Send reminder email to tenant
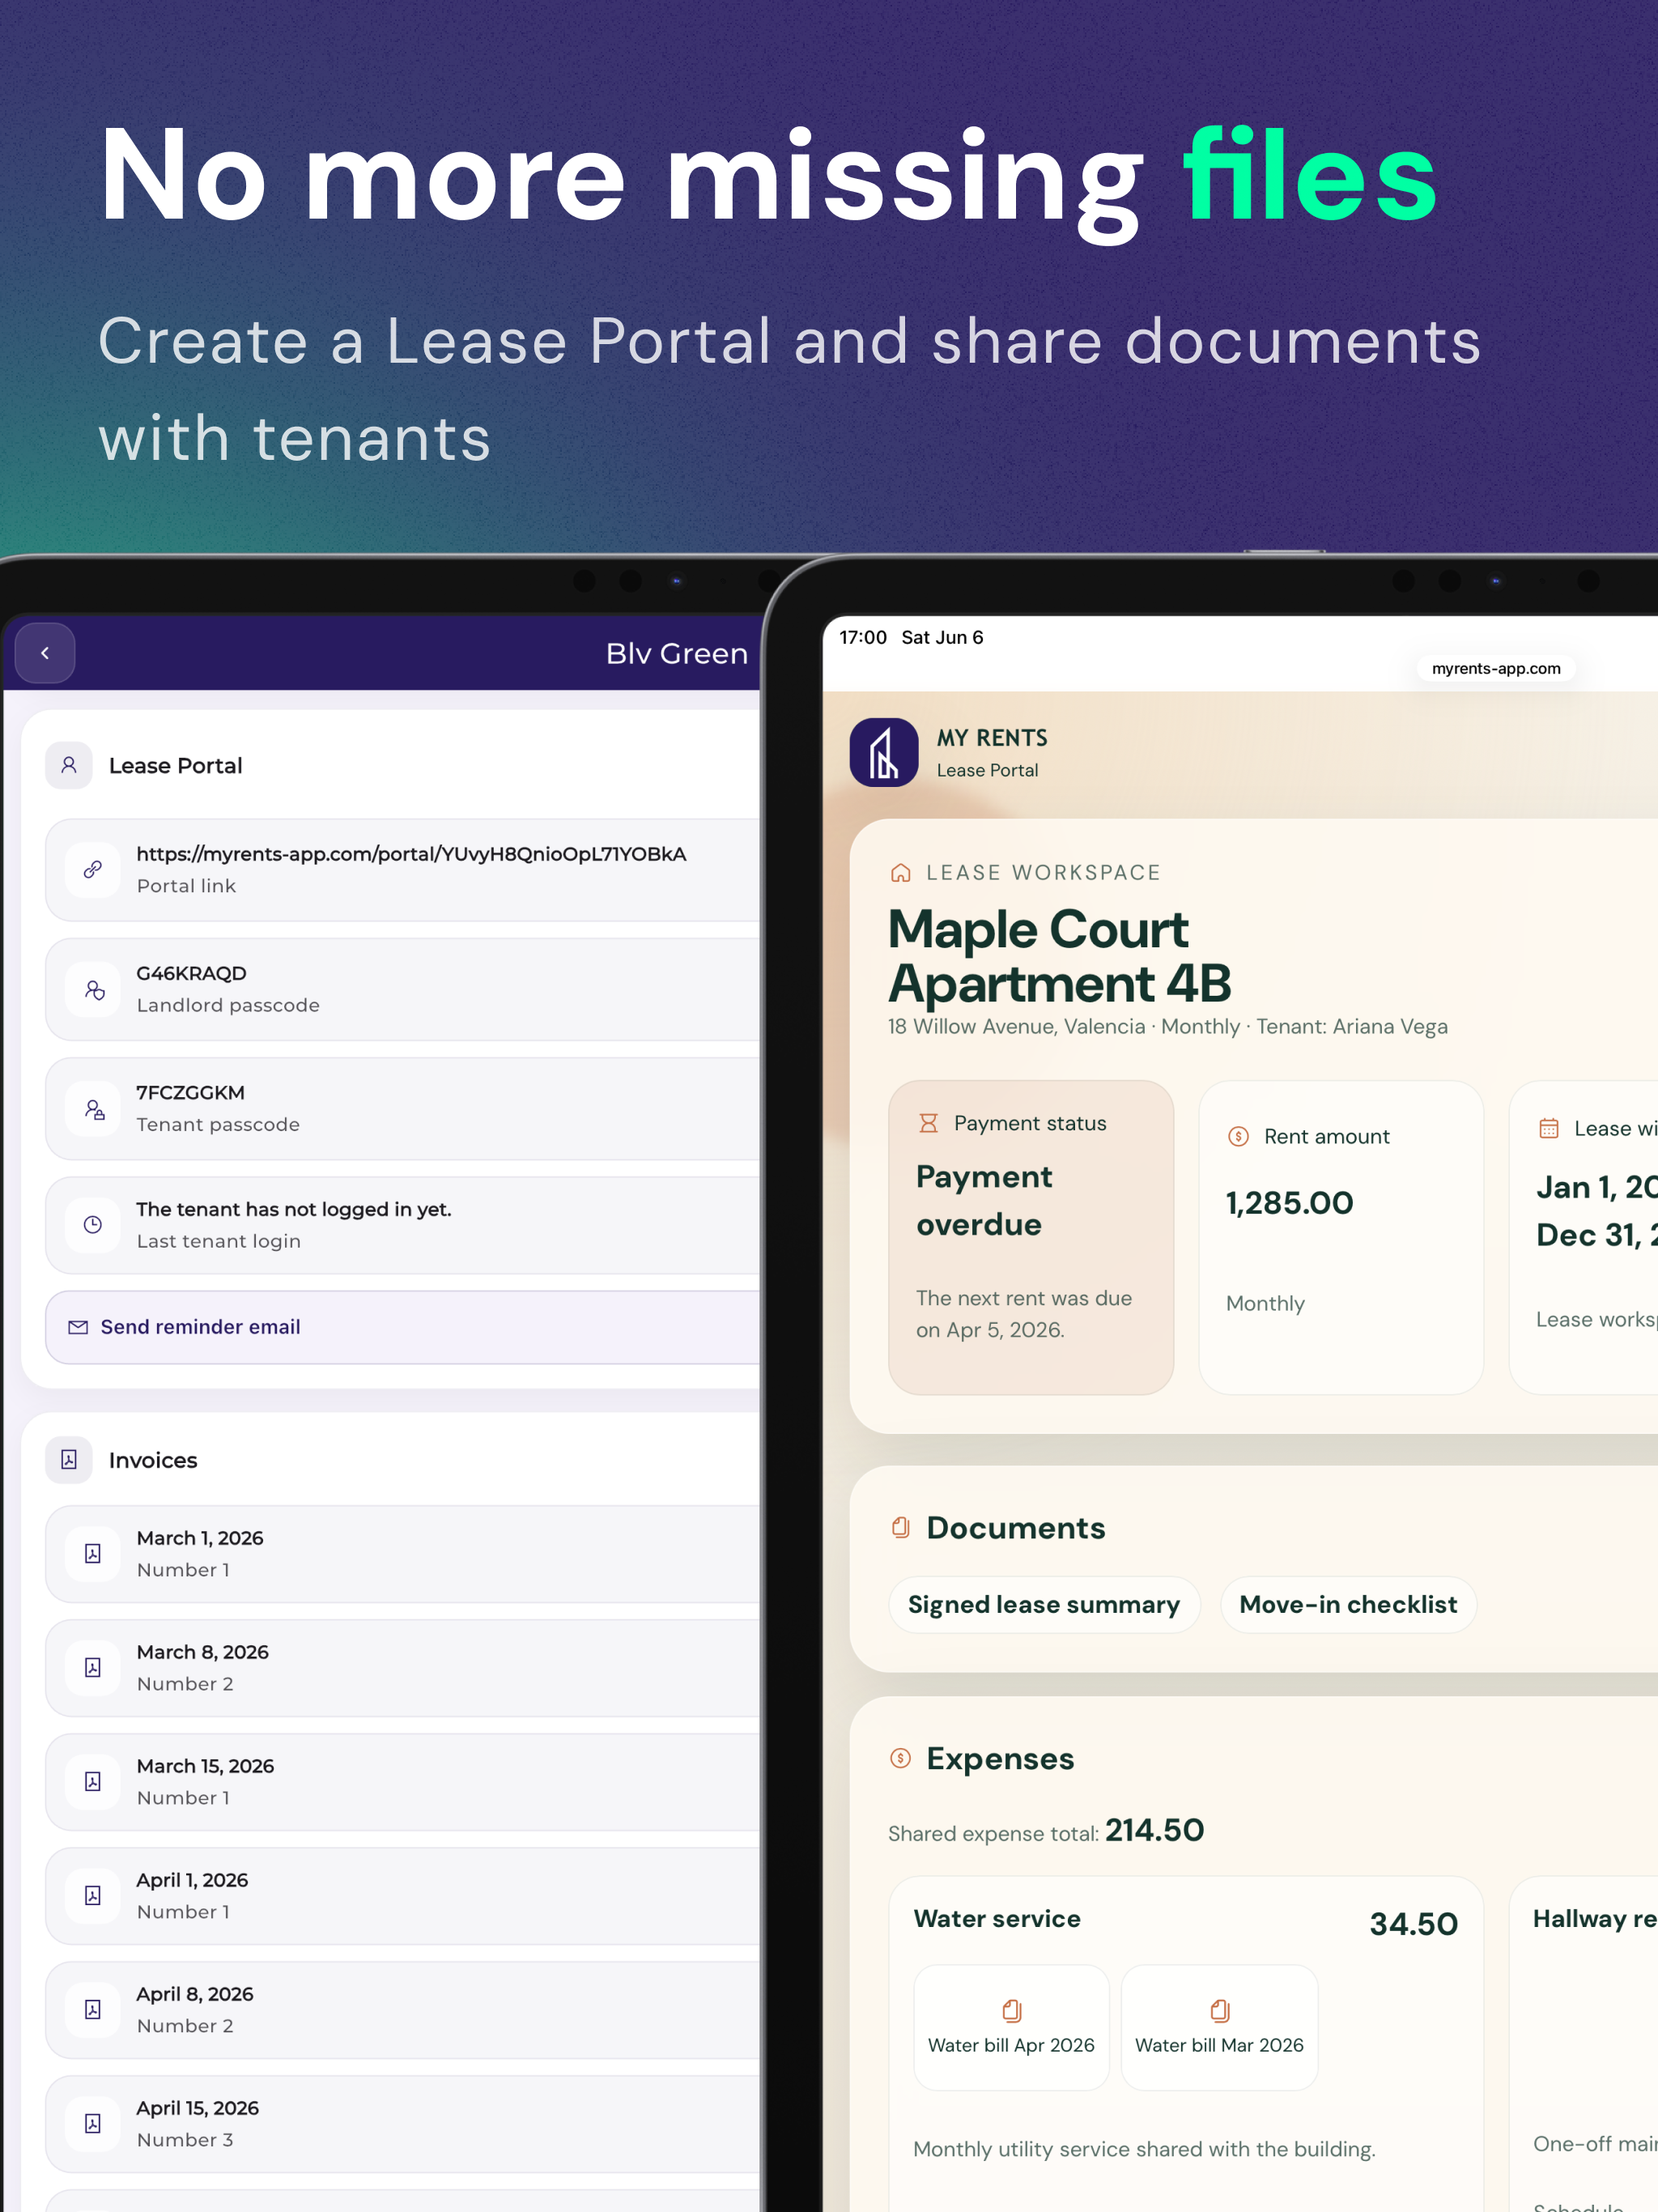The width and height of the screenshot is (1658, 2212). click(x=402, y=1327)
